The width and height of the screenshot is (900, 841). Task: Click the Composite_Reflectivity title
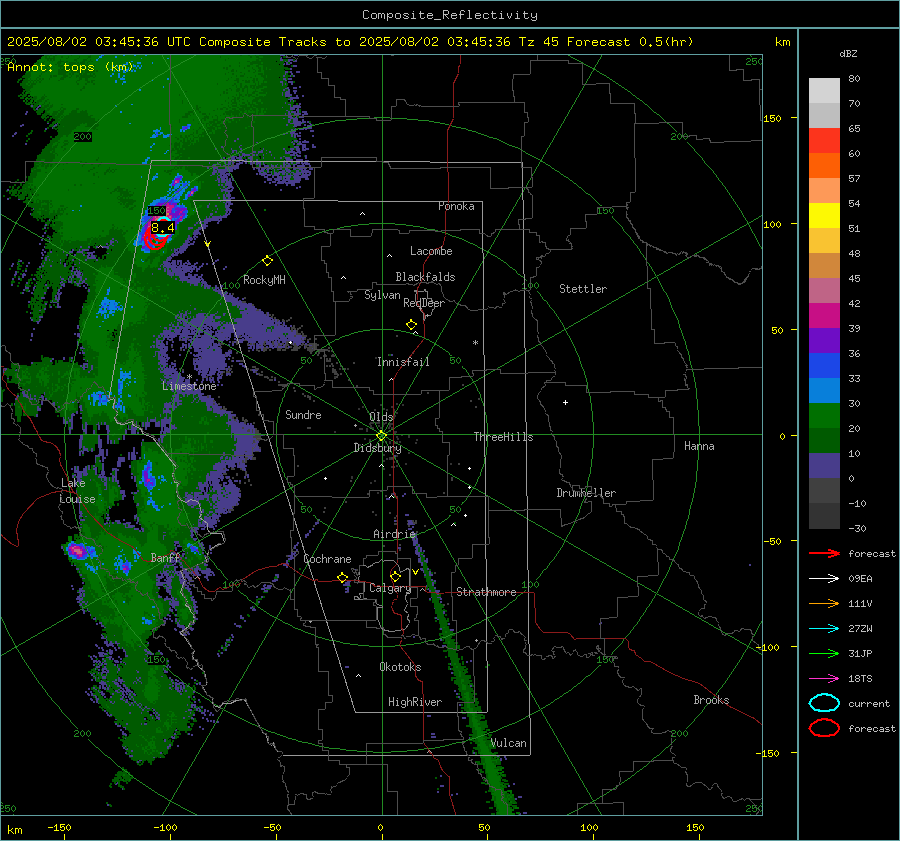[x=450, y=15]
